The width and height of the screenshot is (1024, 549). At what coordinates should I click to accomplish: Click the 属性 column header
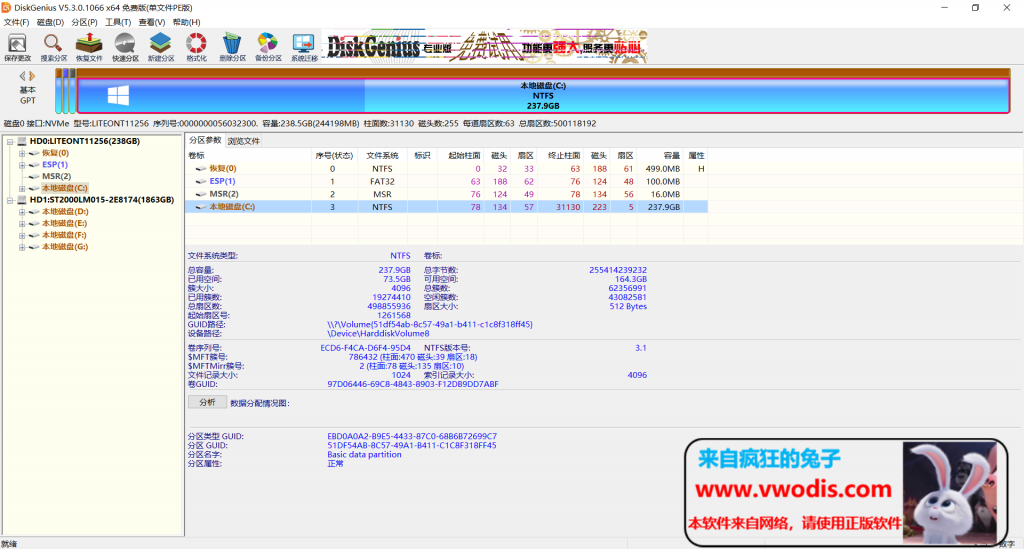(696, 155)
